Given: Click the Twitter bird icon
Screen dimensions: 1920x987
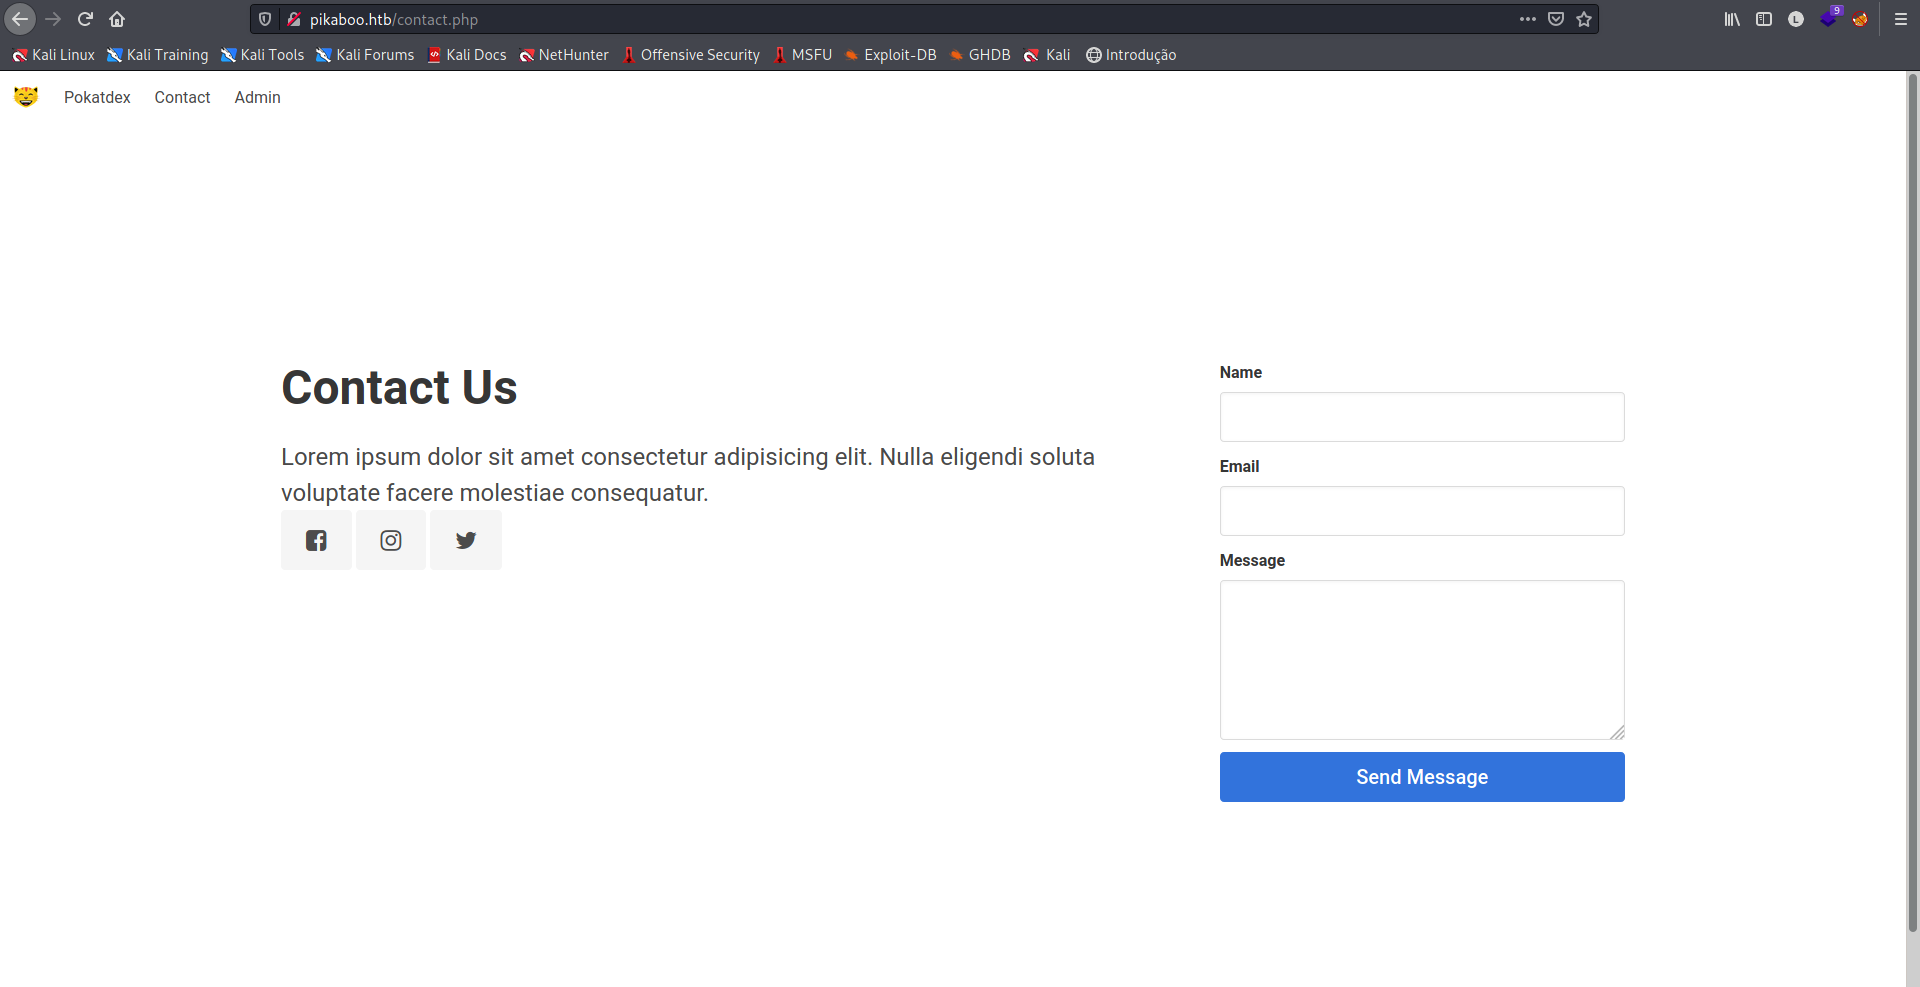Looking at the screenshot, I should tap(466, 540).
